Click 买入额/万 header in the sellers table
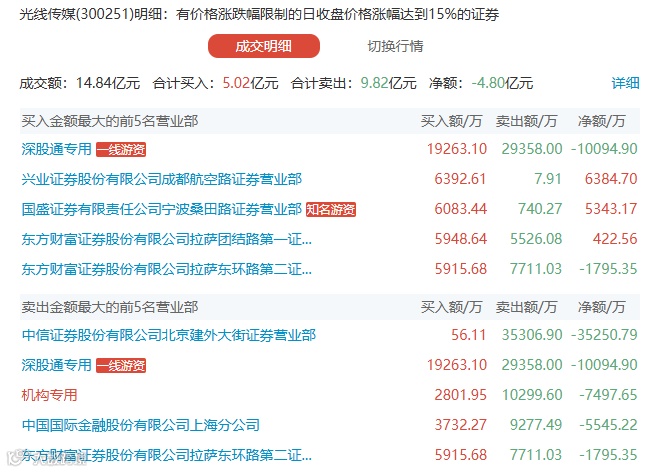657x472 pixels. (451, 307)
